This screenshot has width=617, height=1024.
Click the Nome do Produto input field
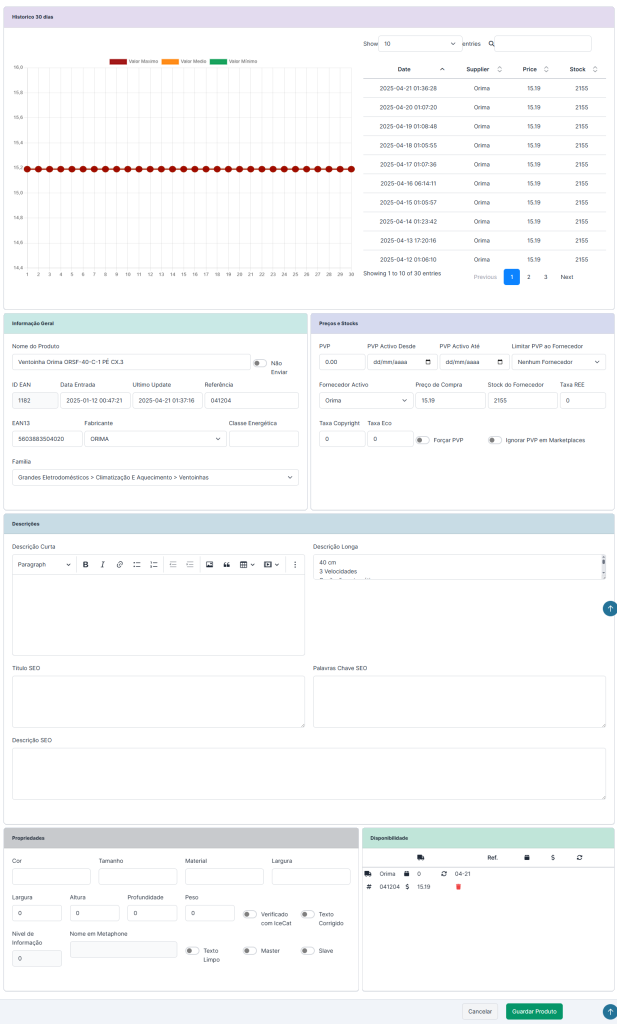[x=130, y=362]
